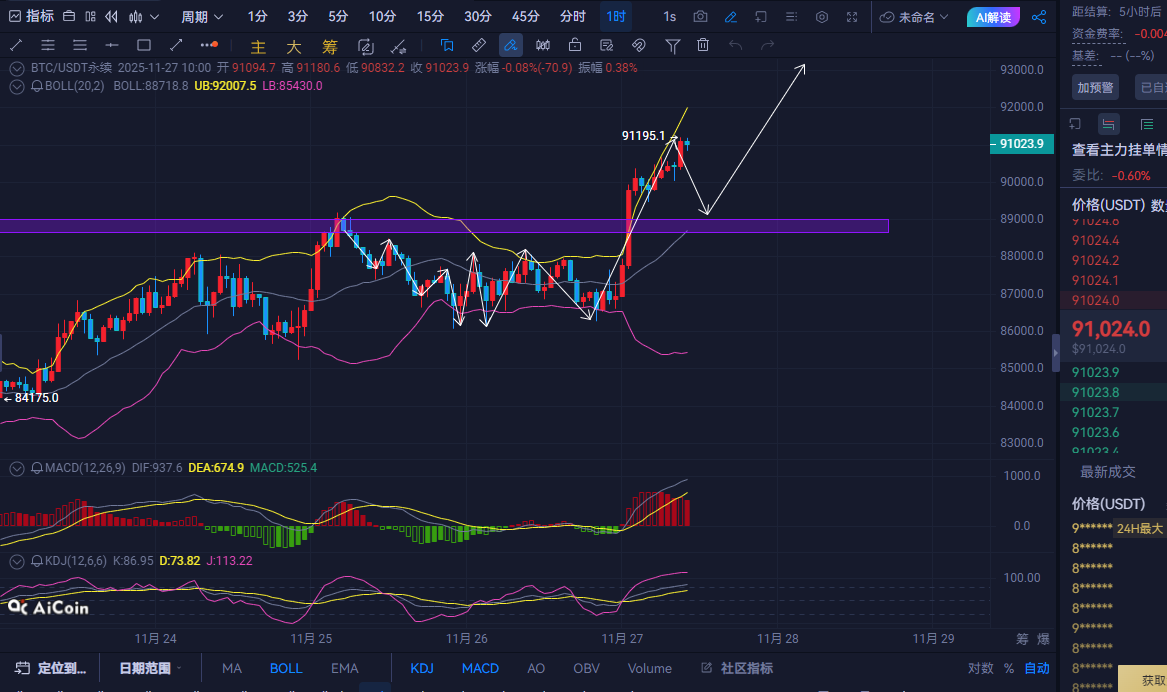This screenshot has width=1167, height=692.
Task: Click the ruler measurement tool
Action: [x=478, y=45]
